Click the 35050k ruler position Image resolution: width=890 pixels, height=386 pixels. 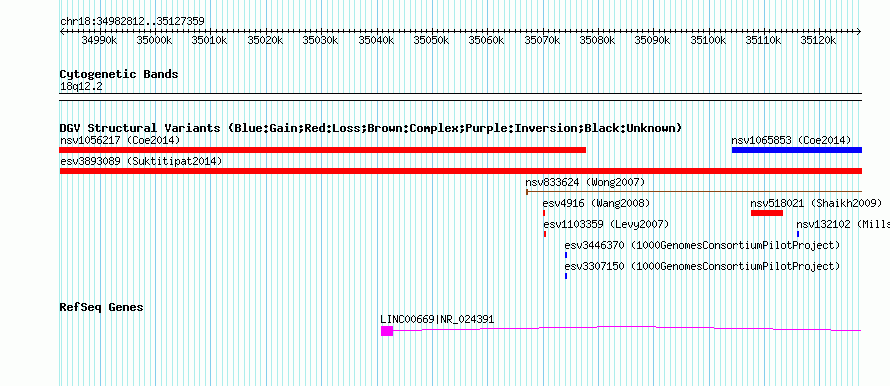(x=431, y=41)
